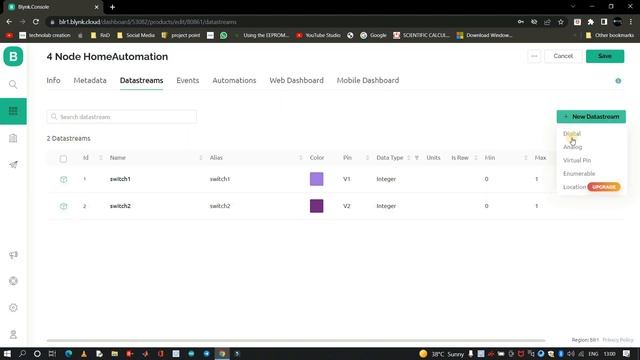The image size is (640, 360).
Task: Click the switch2 name cell
Action: (x=120, y=206)
